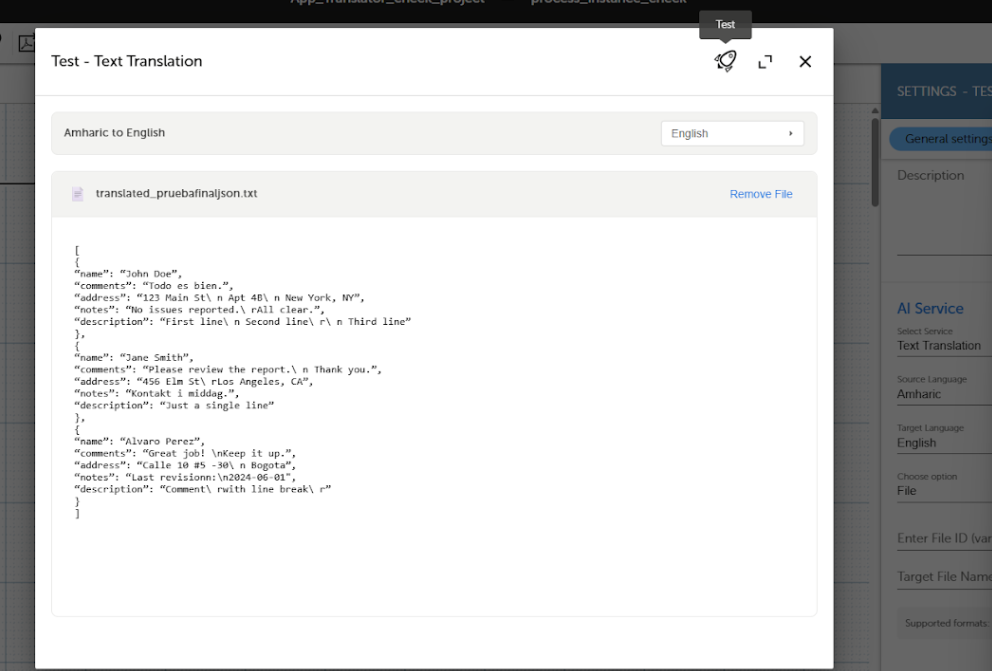The image size is (992, 671).
Task: Click the "name": "Jane Smith" line
Action: pyautogui.click(x=134, y=357)
